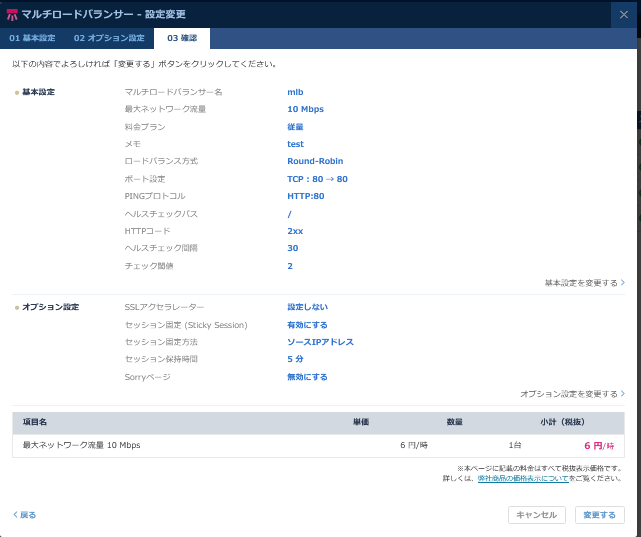Click the chevron beside オプション設定を変更する
The image size is (641, 537).
tap(622, 394)
